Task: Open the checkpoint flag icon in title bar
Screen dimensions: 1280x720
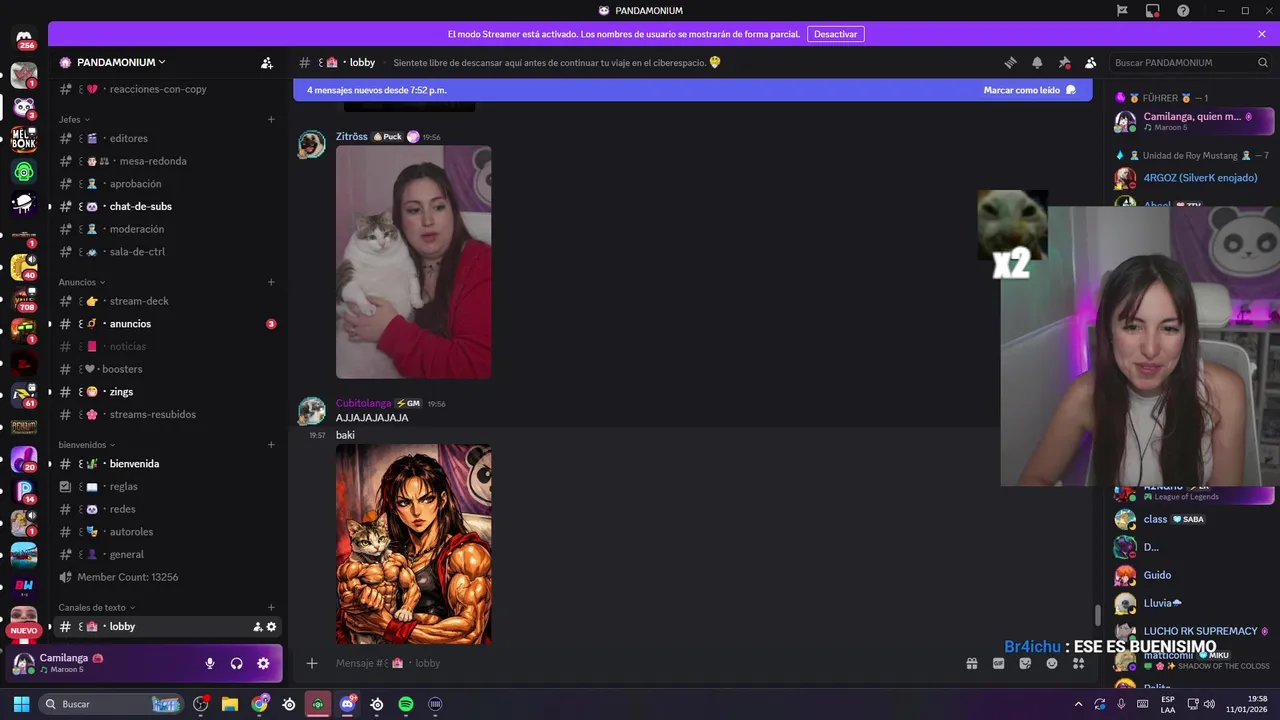Action: click(x=1122, y=11)
